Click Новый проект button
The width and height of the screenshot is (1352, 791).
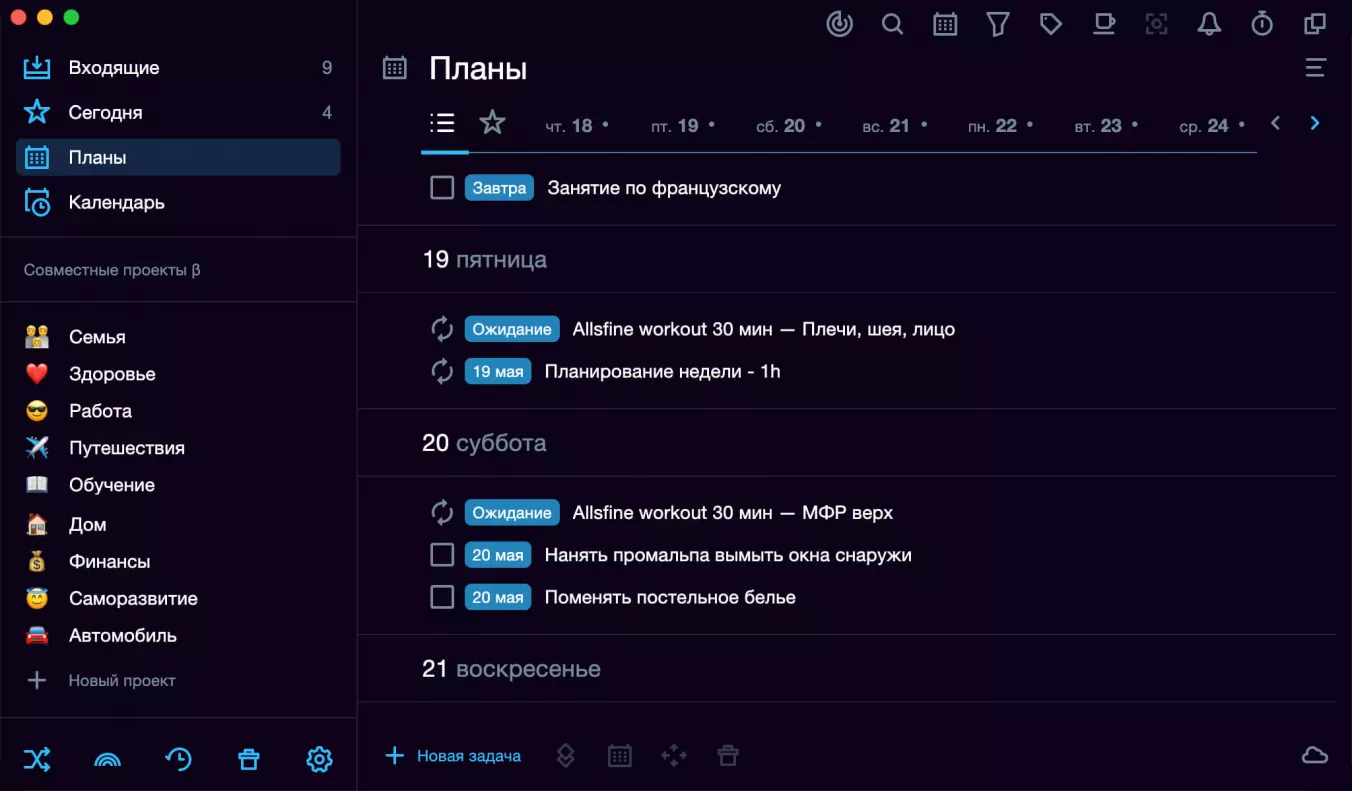click(100, 680)
